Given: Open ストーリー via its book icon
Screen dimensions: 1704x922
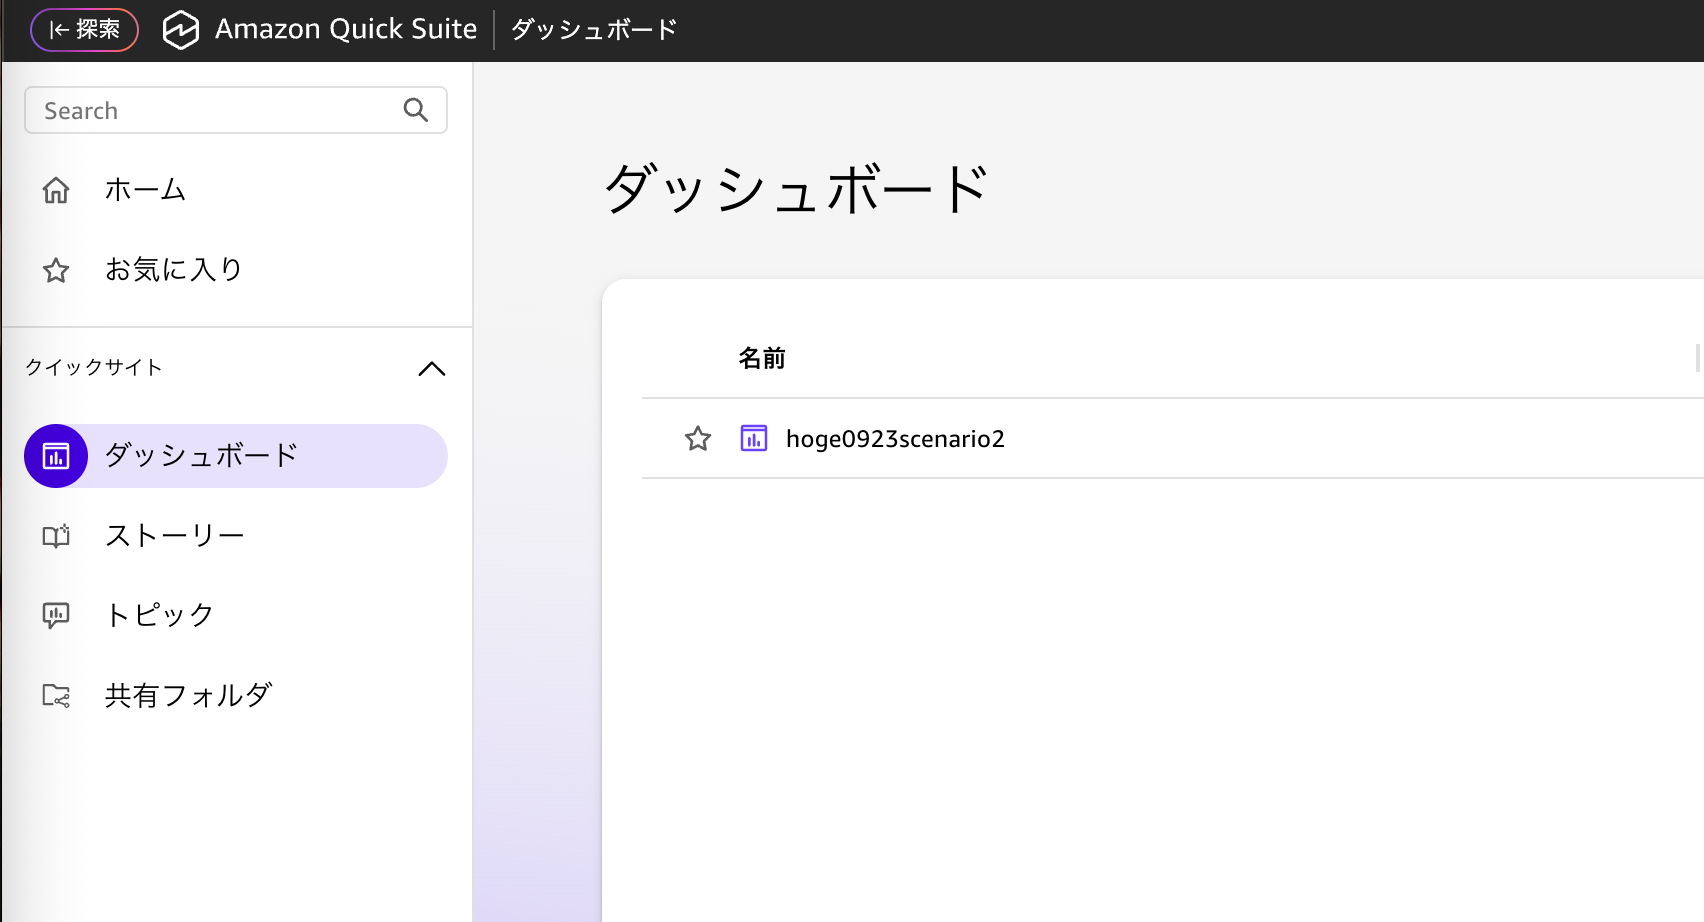Looking at the screenshot, I should (x=56, y=535).
